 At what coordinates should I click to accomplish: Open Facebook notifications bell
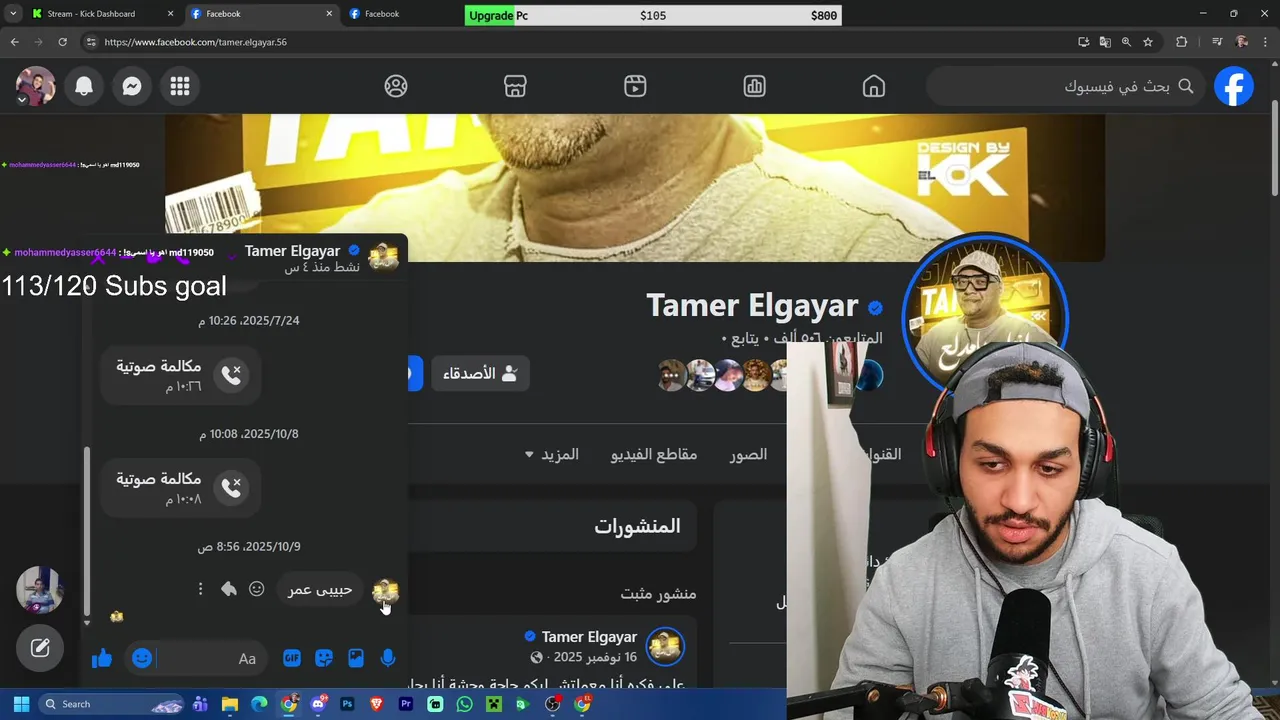(84, 86)
